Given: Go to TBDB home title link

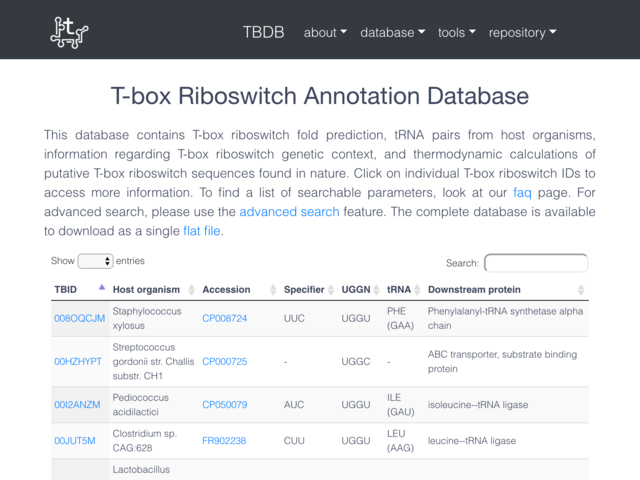Looking at the screenshot, I should pos(263,32).
